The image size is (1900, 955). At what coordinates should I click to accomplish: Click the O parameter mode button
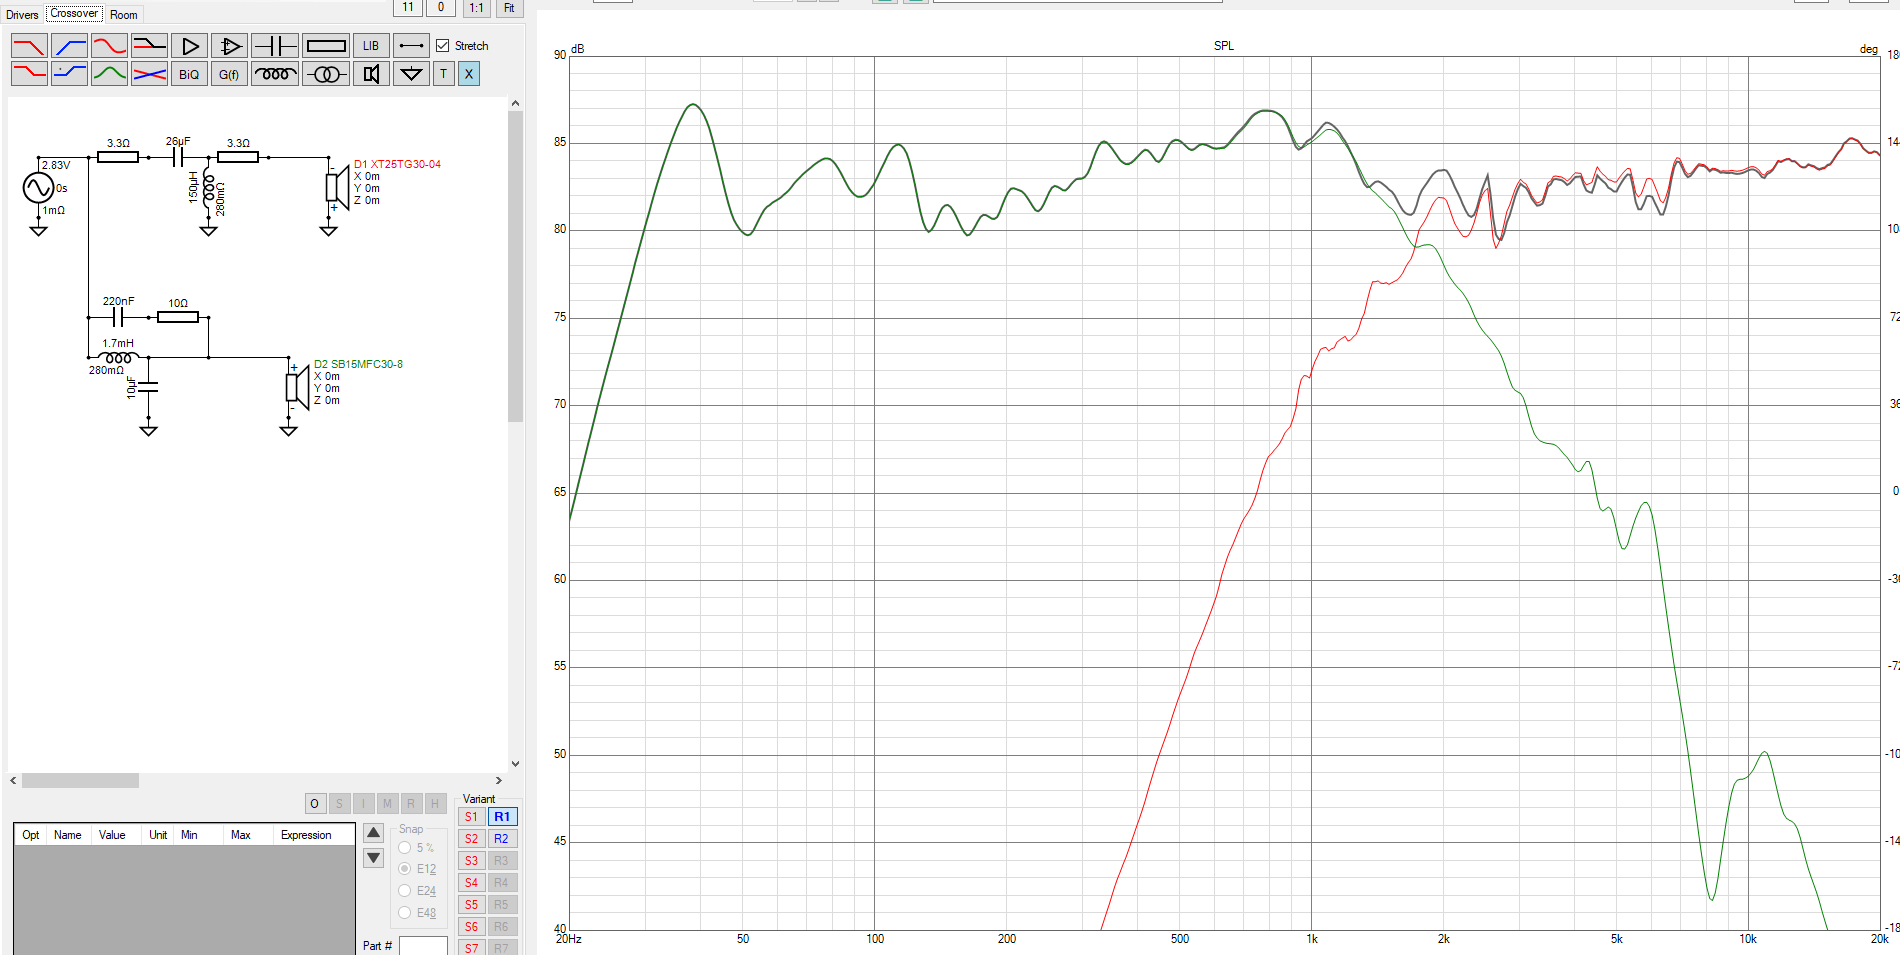[314, 803]
